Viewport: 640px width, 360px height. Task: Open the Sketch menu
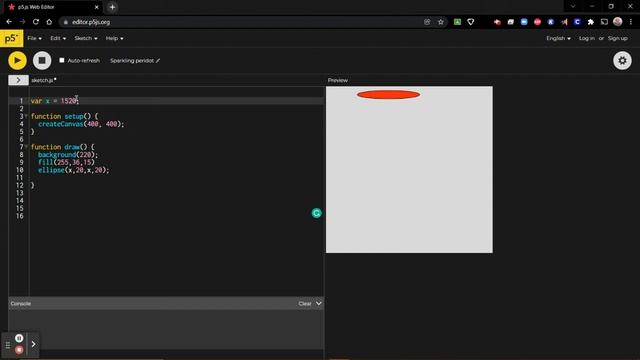86,38
